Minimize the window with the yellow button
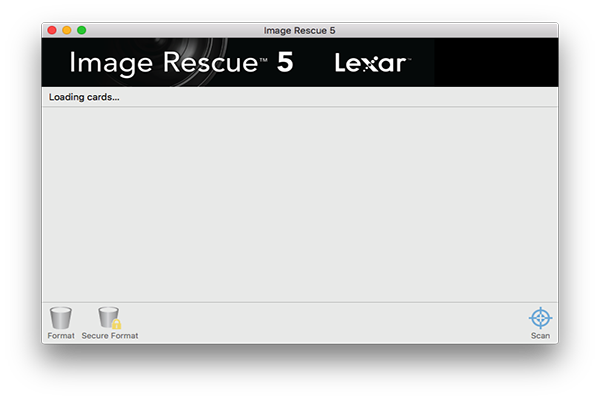 point(67,30)
